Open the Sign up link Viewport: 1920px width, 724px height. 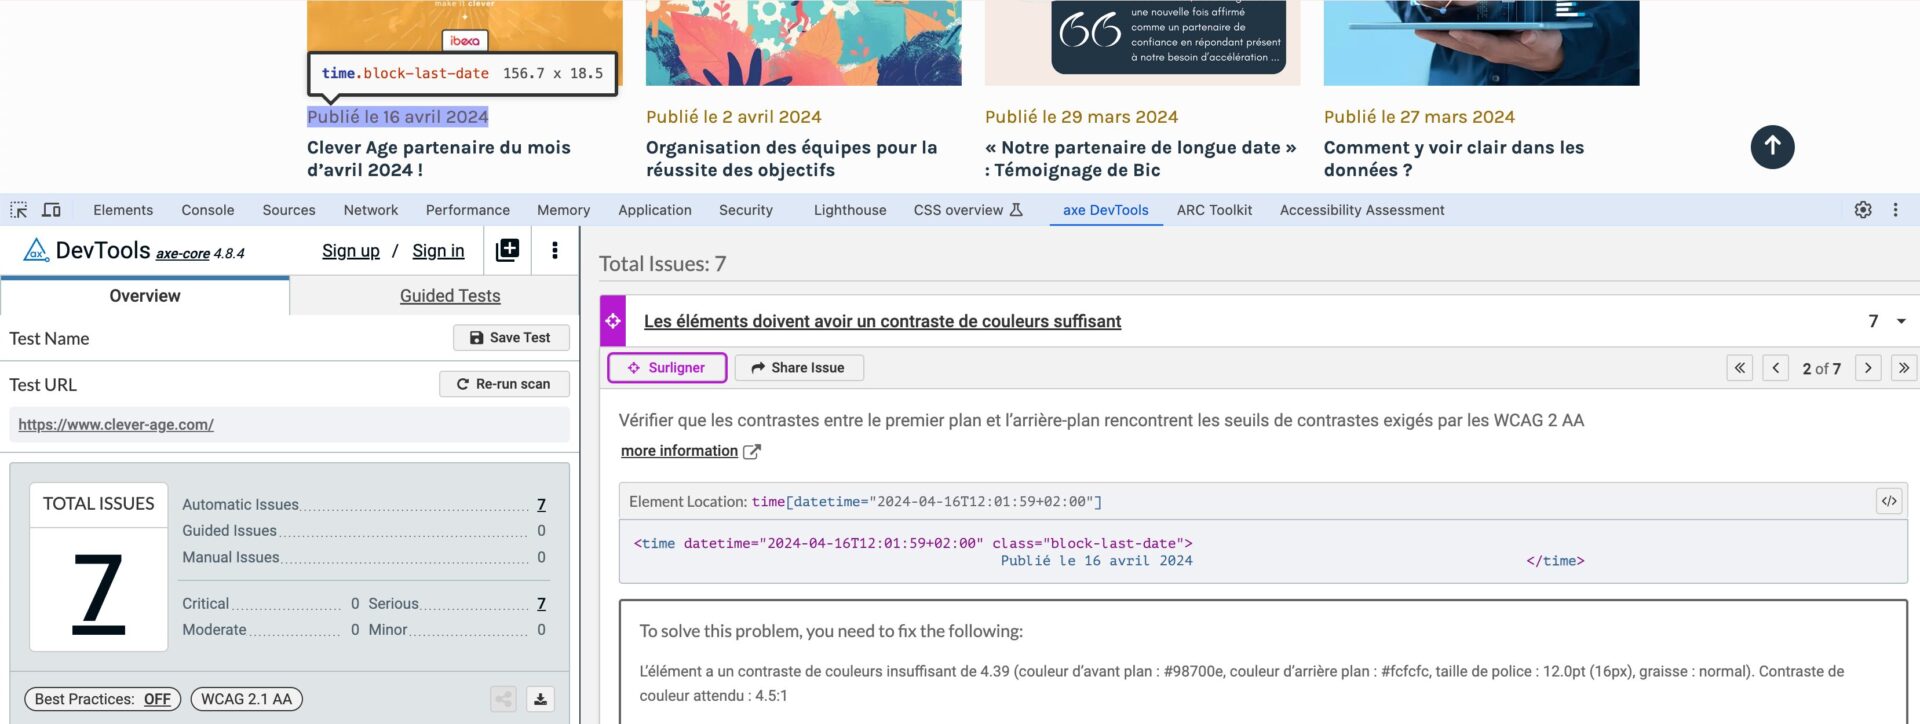[x=351, y=251]
